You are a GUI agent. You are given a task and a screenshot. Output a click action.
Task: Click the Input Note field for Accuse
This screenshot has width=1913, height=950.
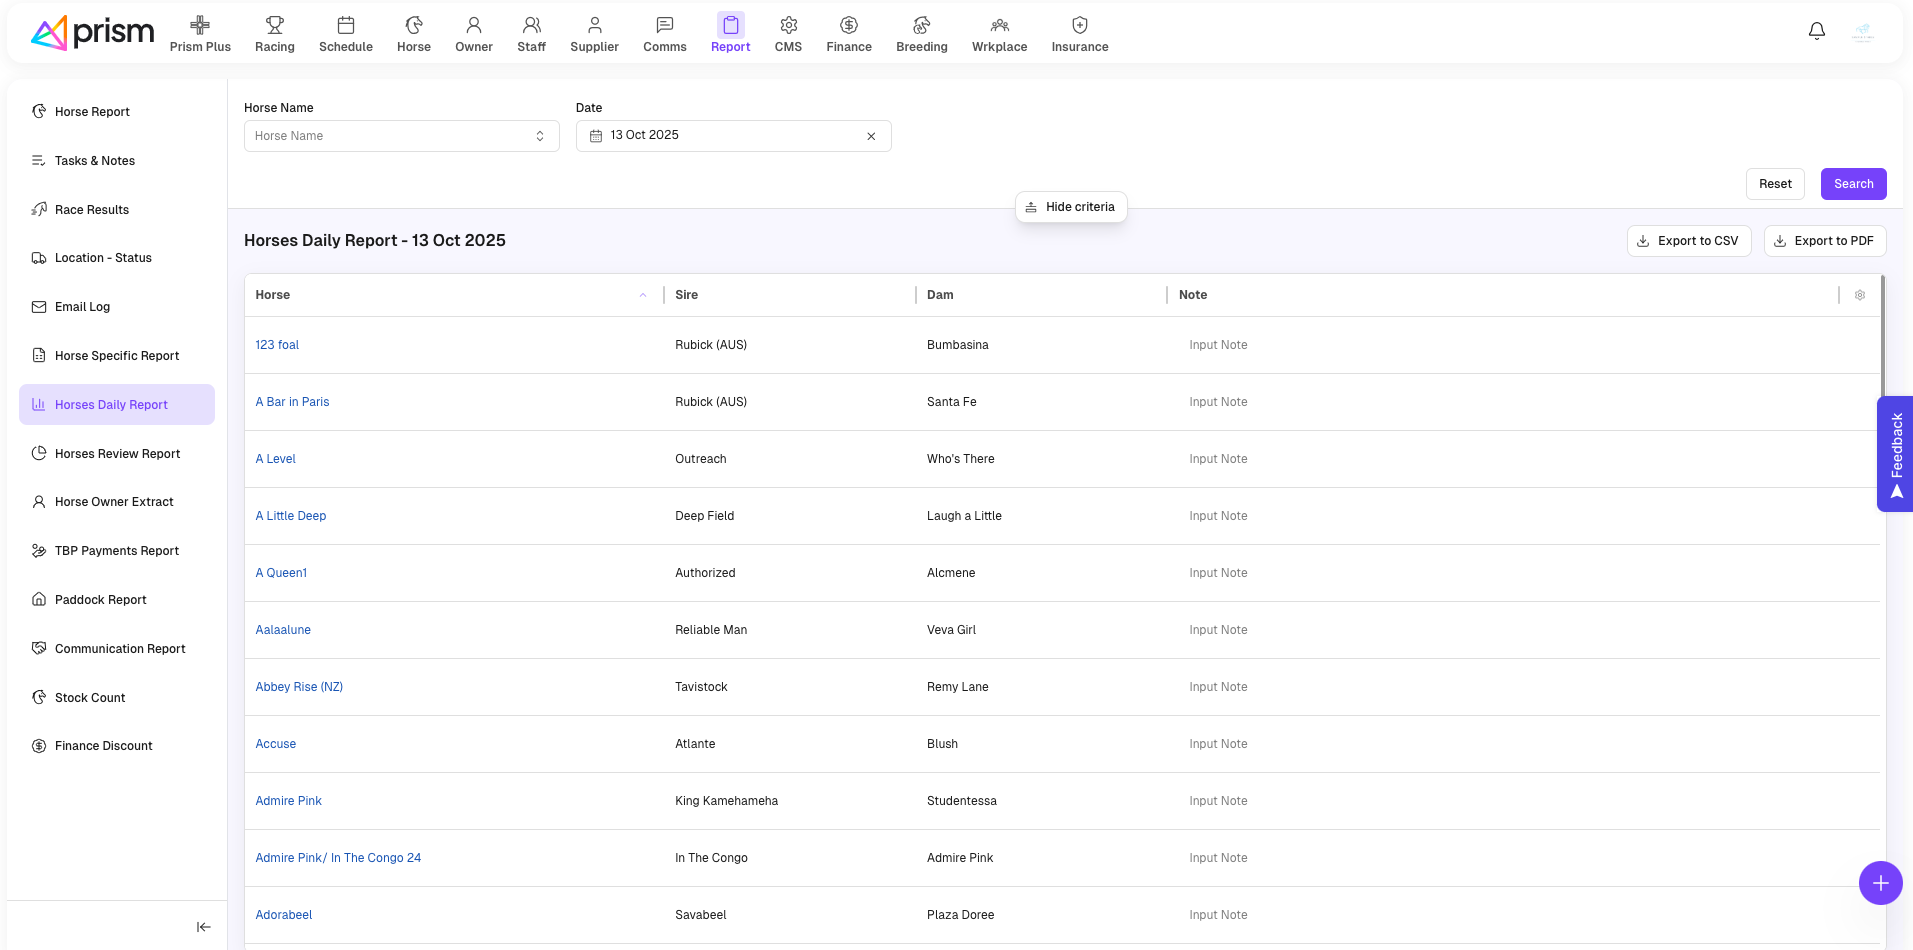(1218, 744)
